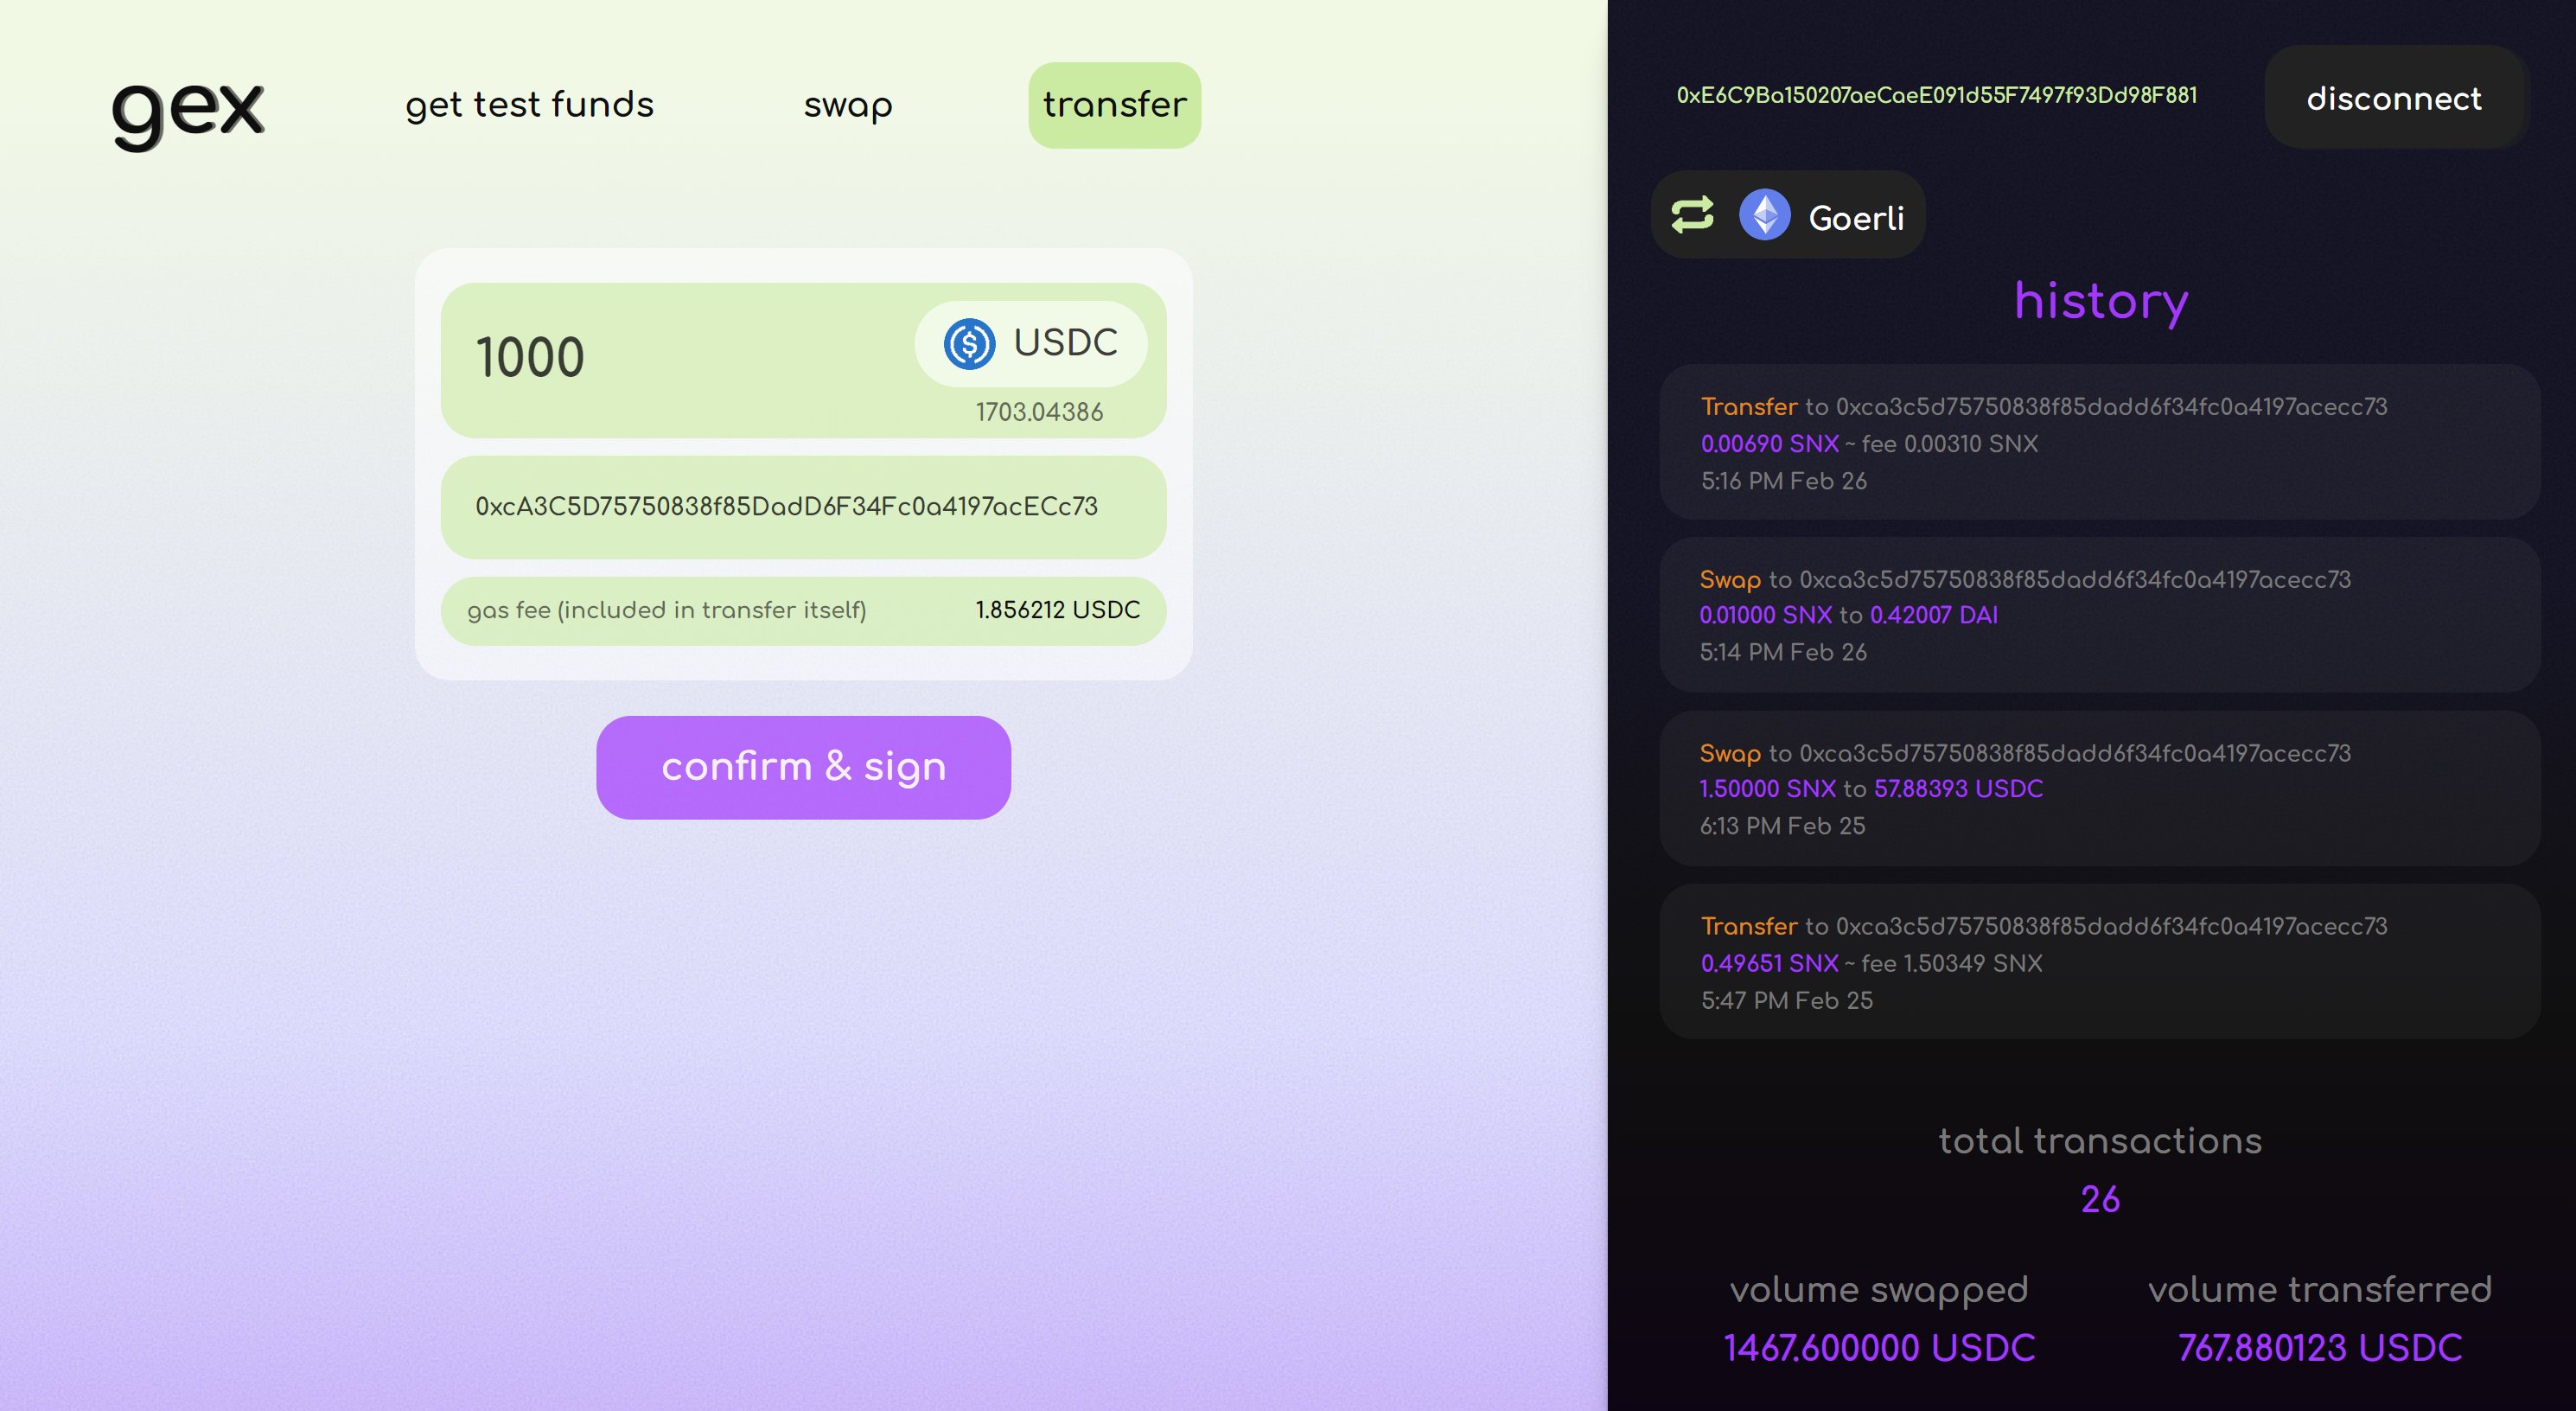Click the network switch arrows icon
The height and width of the screenshot is (1411, 2576).
1692,215
